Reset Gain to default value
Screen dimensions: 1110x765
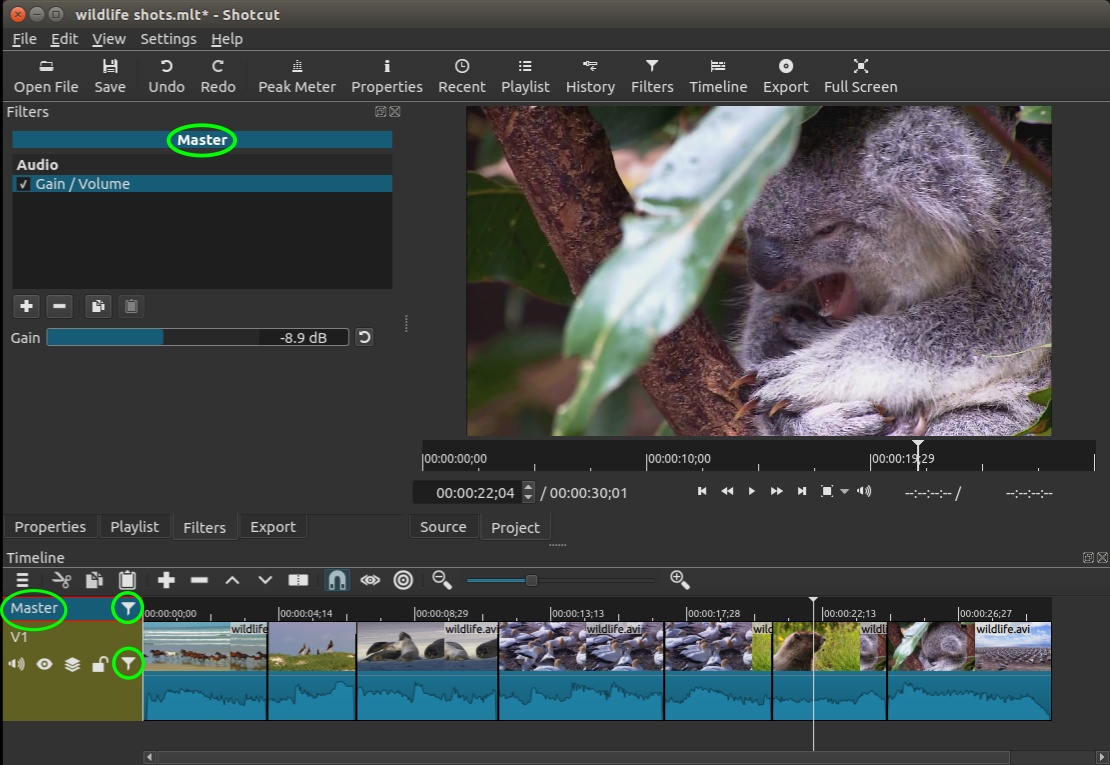(364, 337)
